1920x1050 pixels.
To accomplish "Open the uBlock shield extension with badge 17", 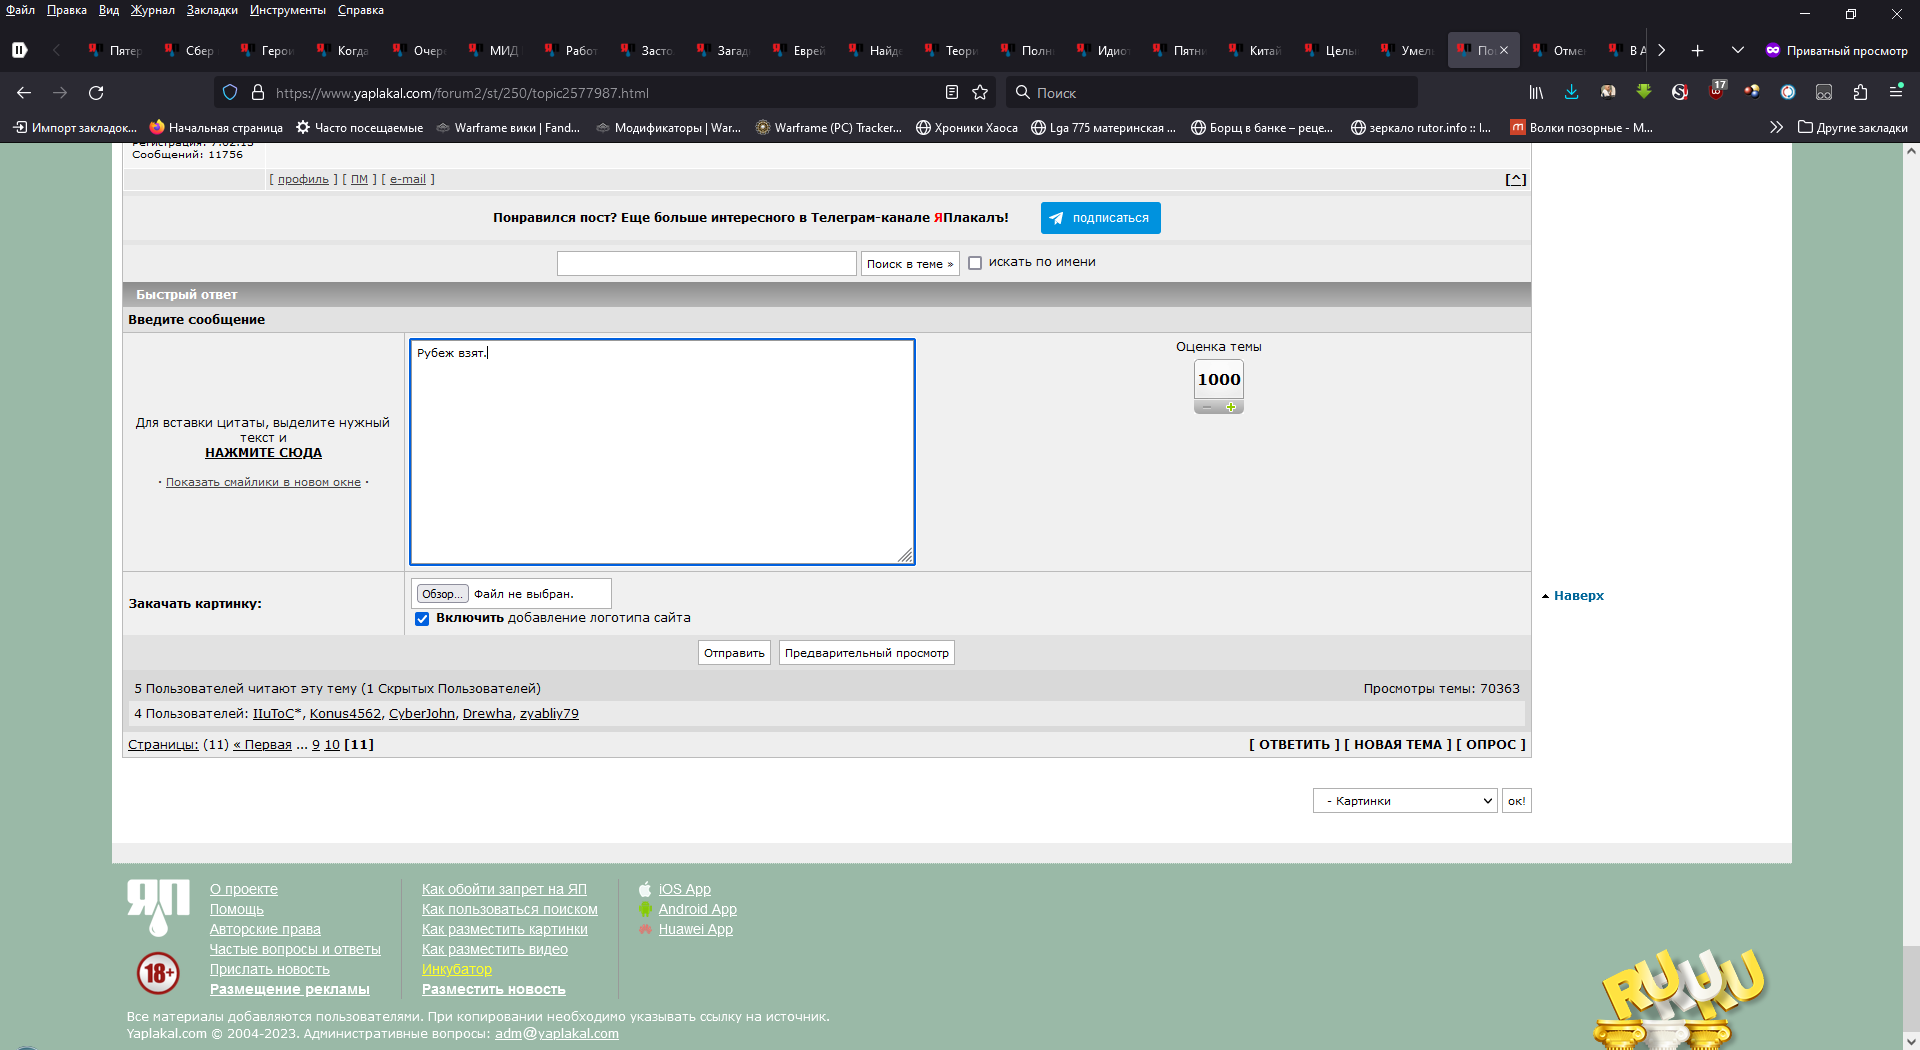I will (1717, 91).
